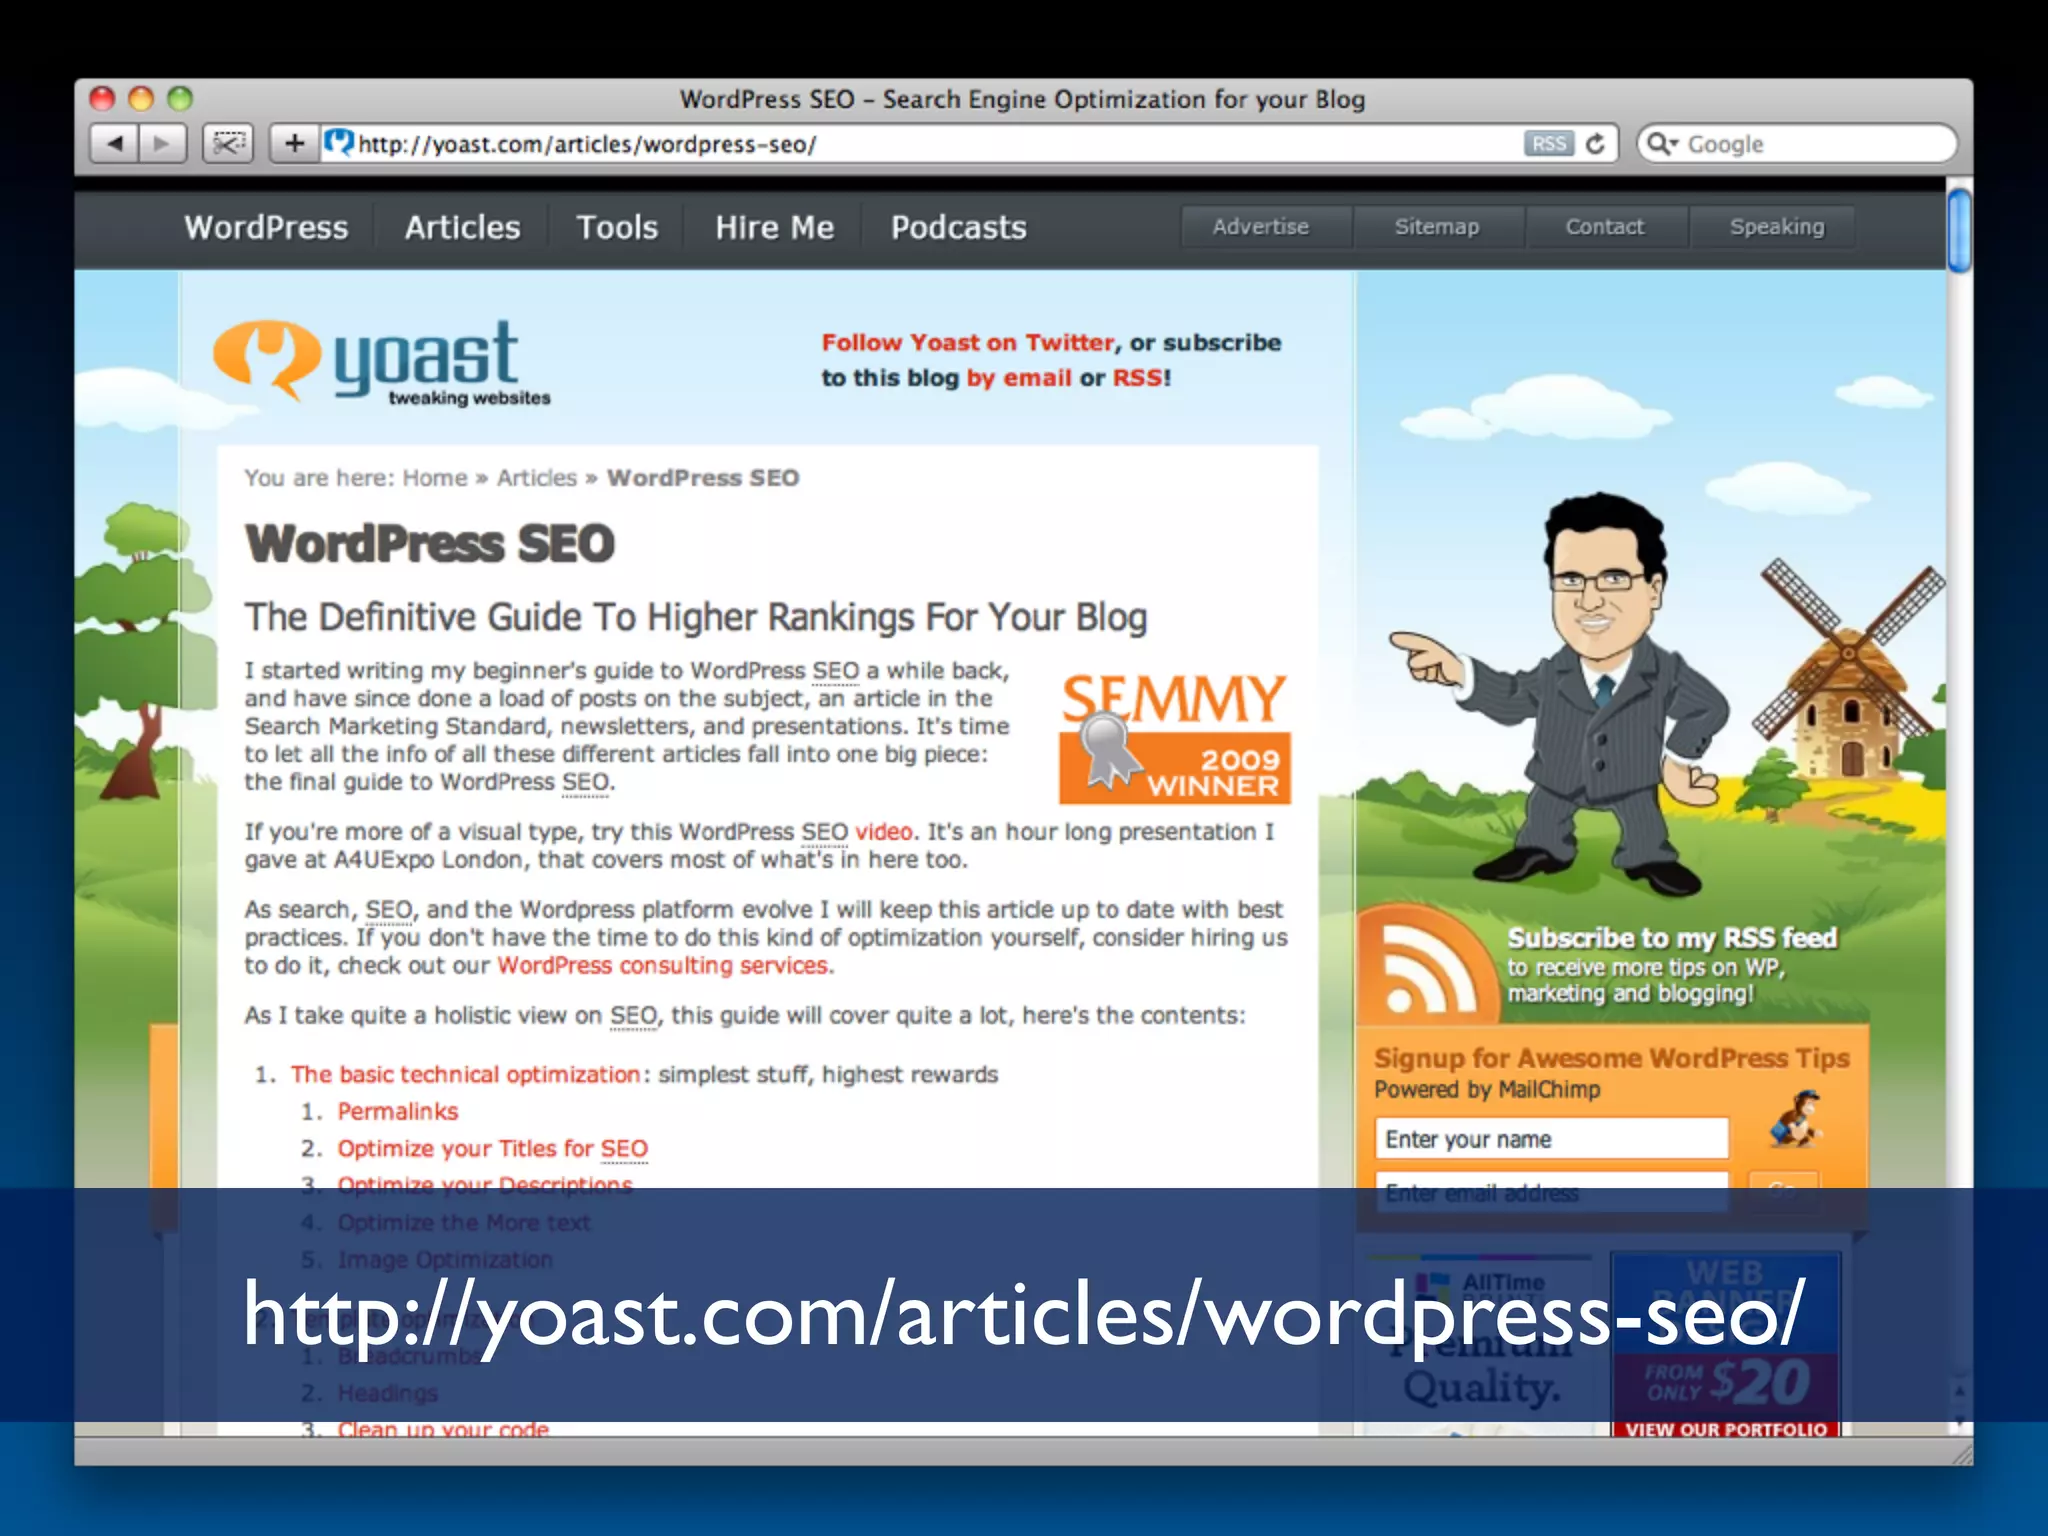The height and width of the screenshot is (1536, 2048).
Task: Open the Articles nav menu item
Action: point(462,228)
